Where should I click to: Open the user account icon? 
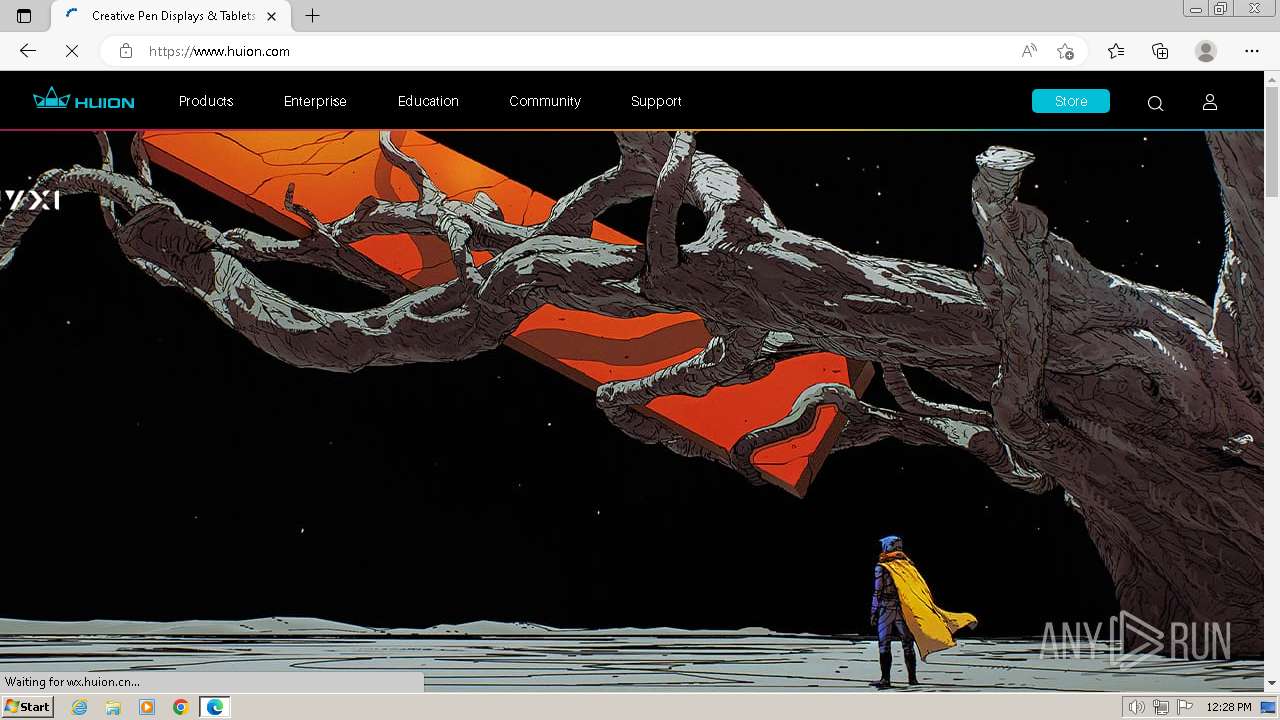pos(1209,102)
